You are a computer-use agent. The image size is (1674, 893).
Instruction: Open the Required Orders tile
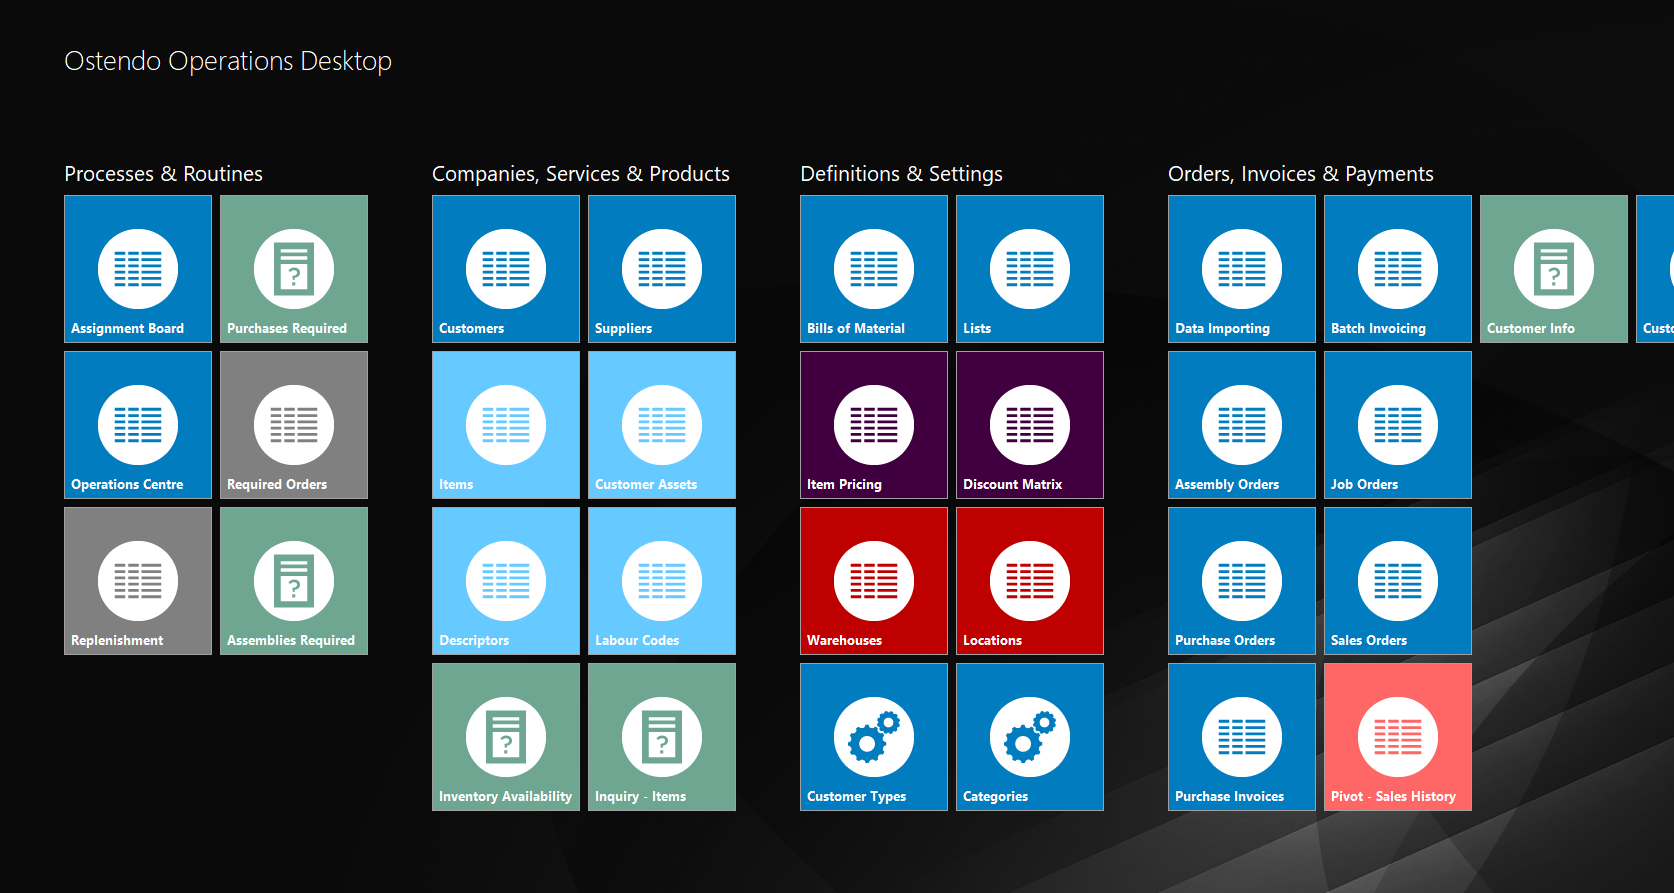tap(294, 425)
